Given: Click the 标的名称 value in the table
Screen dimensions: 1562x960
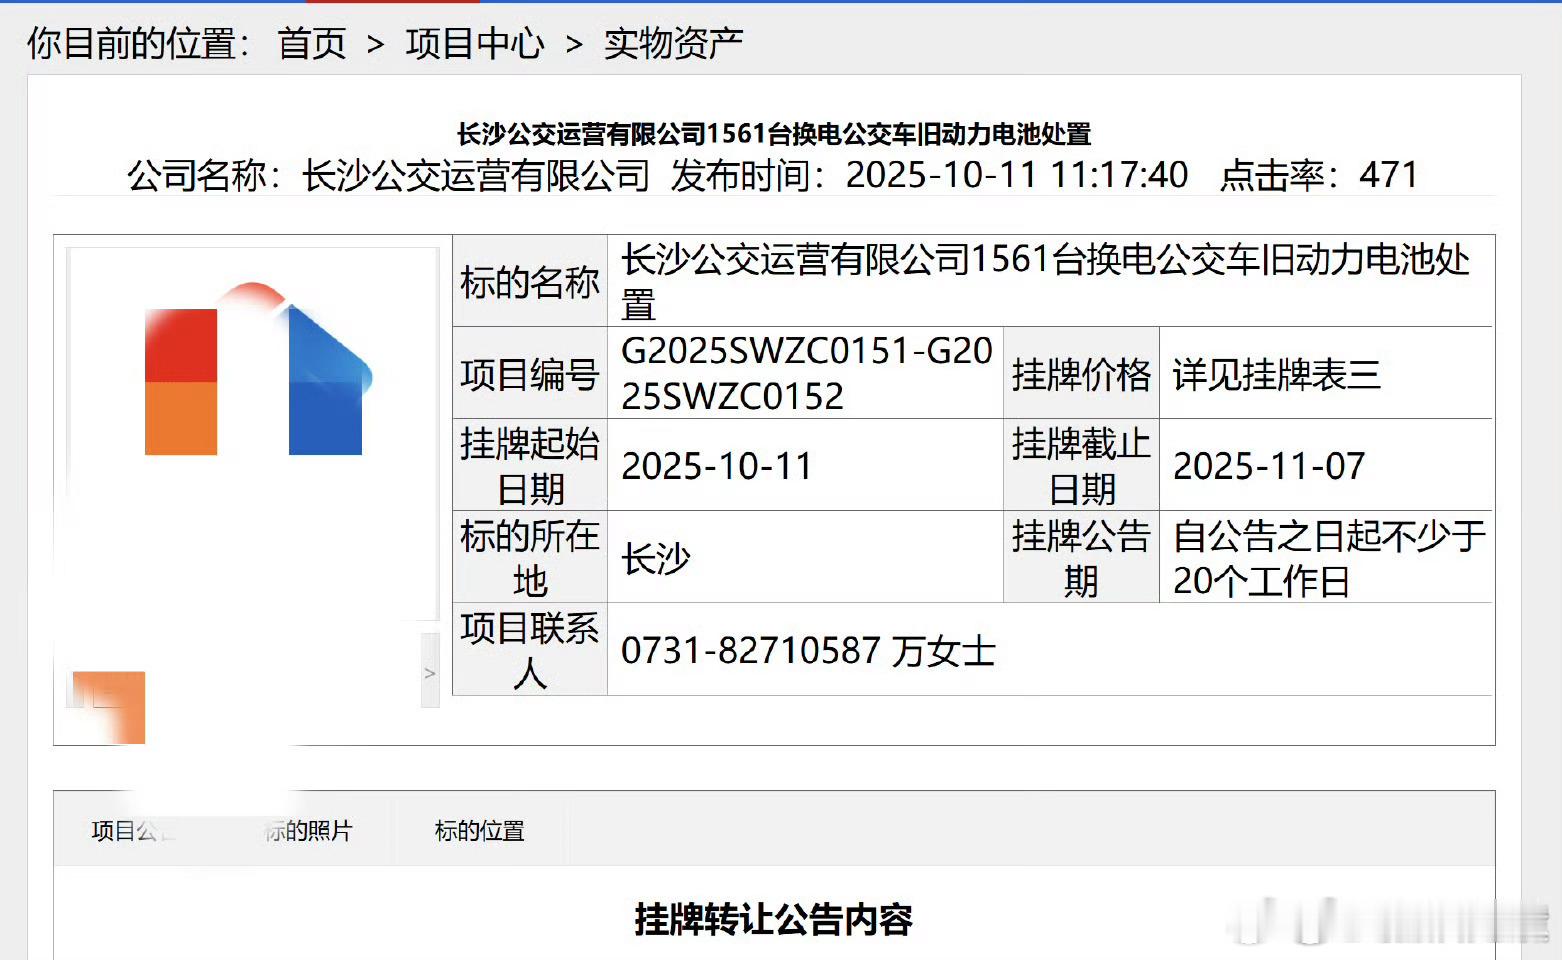Looking at the screenshot, I should (1046, 281).
